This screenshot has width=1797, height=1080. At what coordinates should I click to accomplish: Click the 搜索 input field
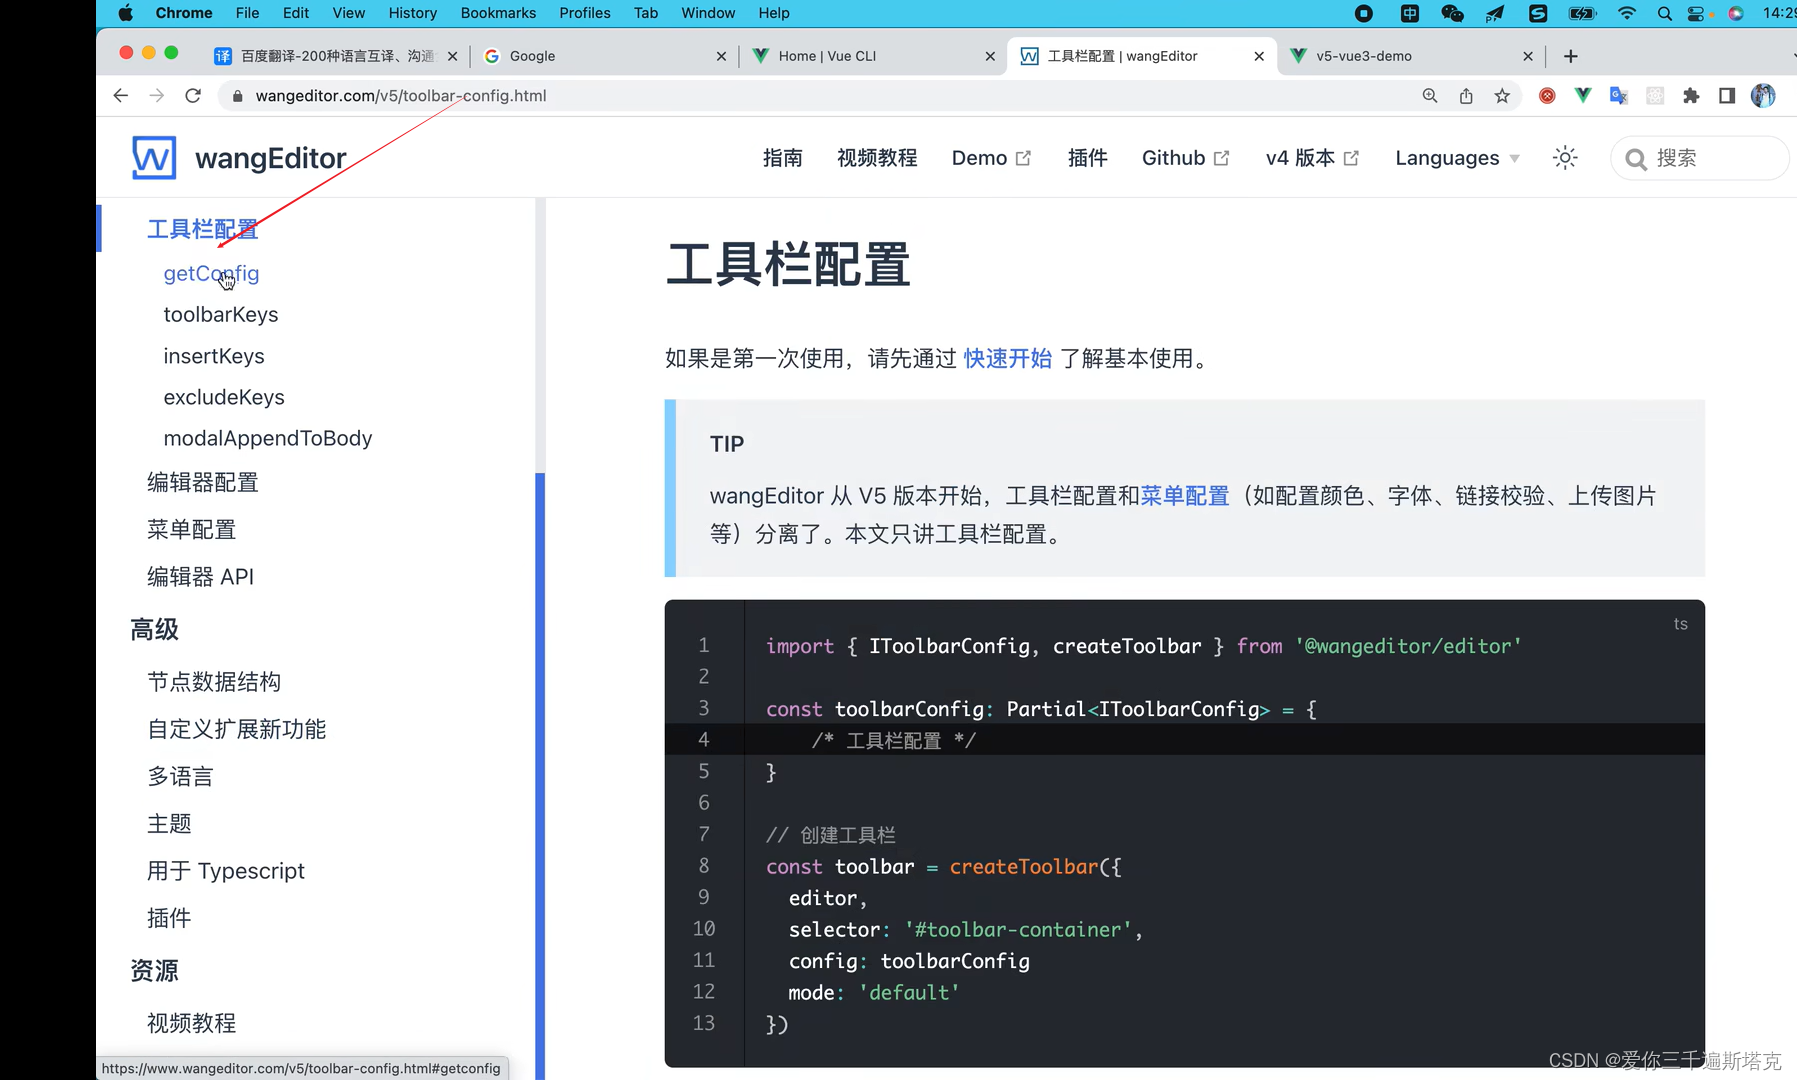point(1690,157)
